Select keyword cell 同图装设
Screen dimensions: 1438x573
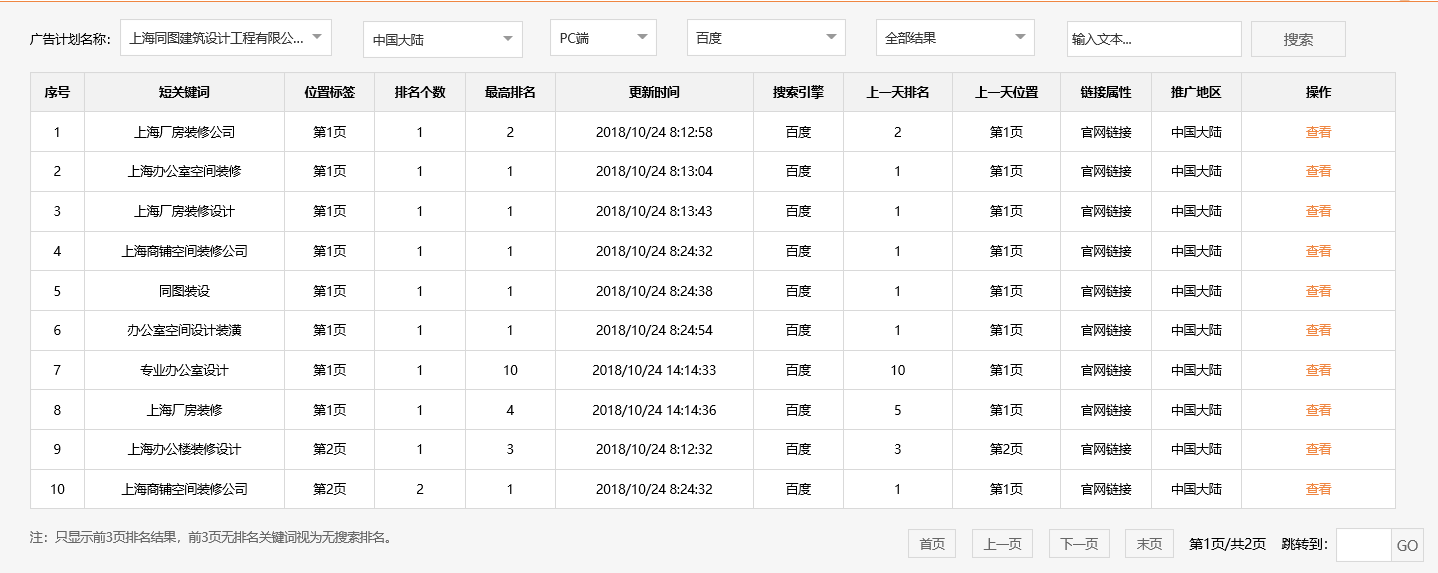tap(184, 291)
